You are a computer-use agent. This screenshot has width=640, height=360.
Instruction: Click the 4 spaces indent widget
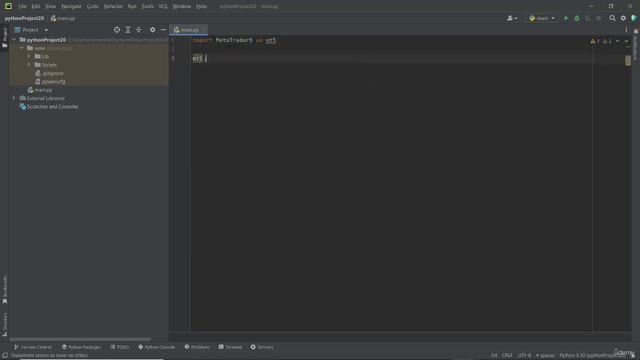click(x=545, y=356)
